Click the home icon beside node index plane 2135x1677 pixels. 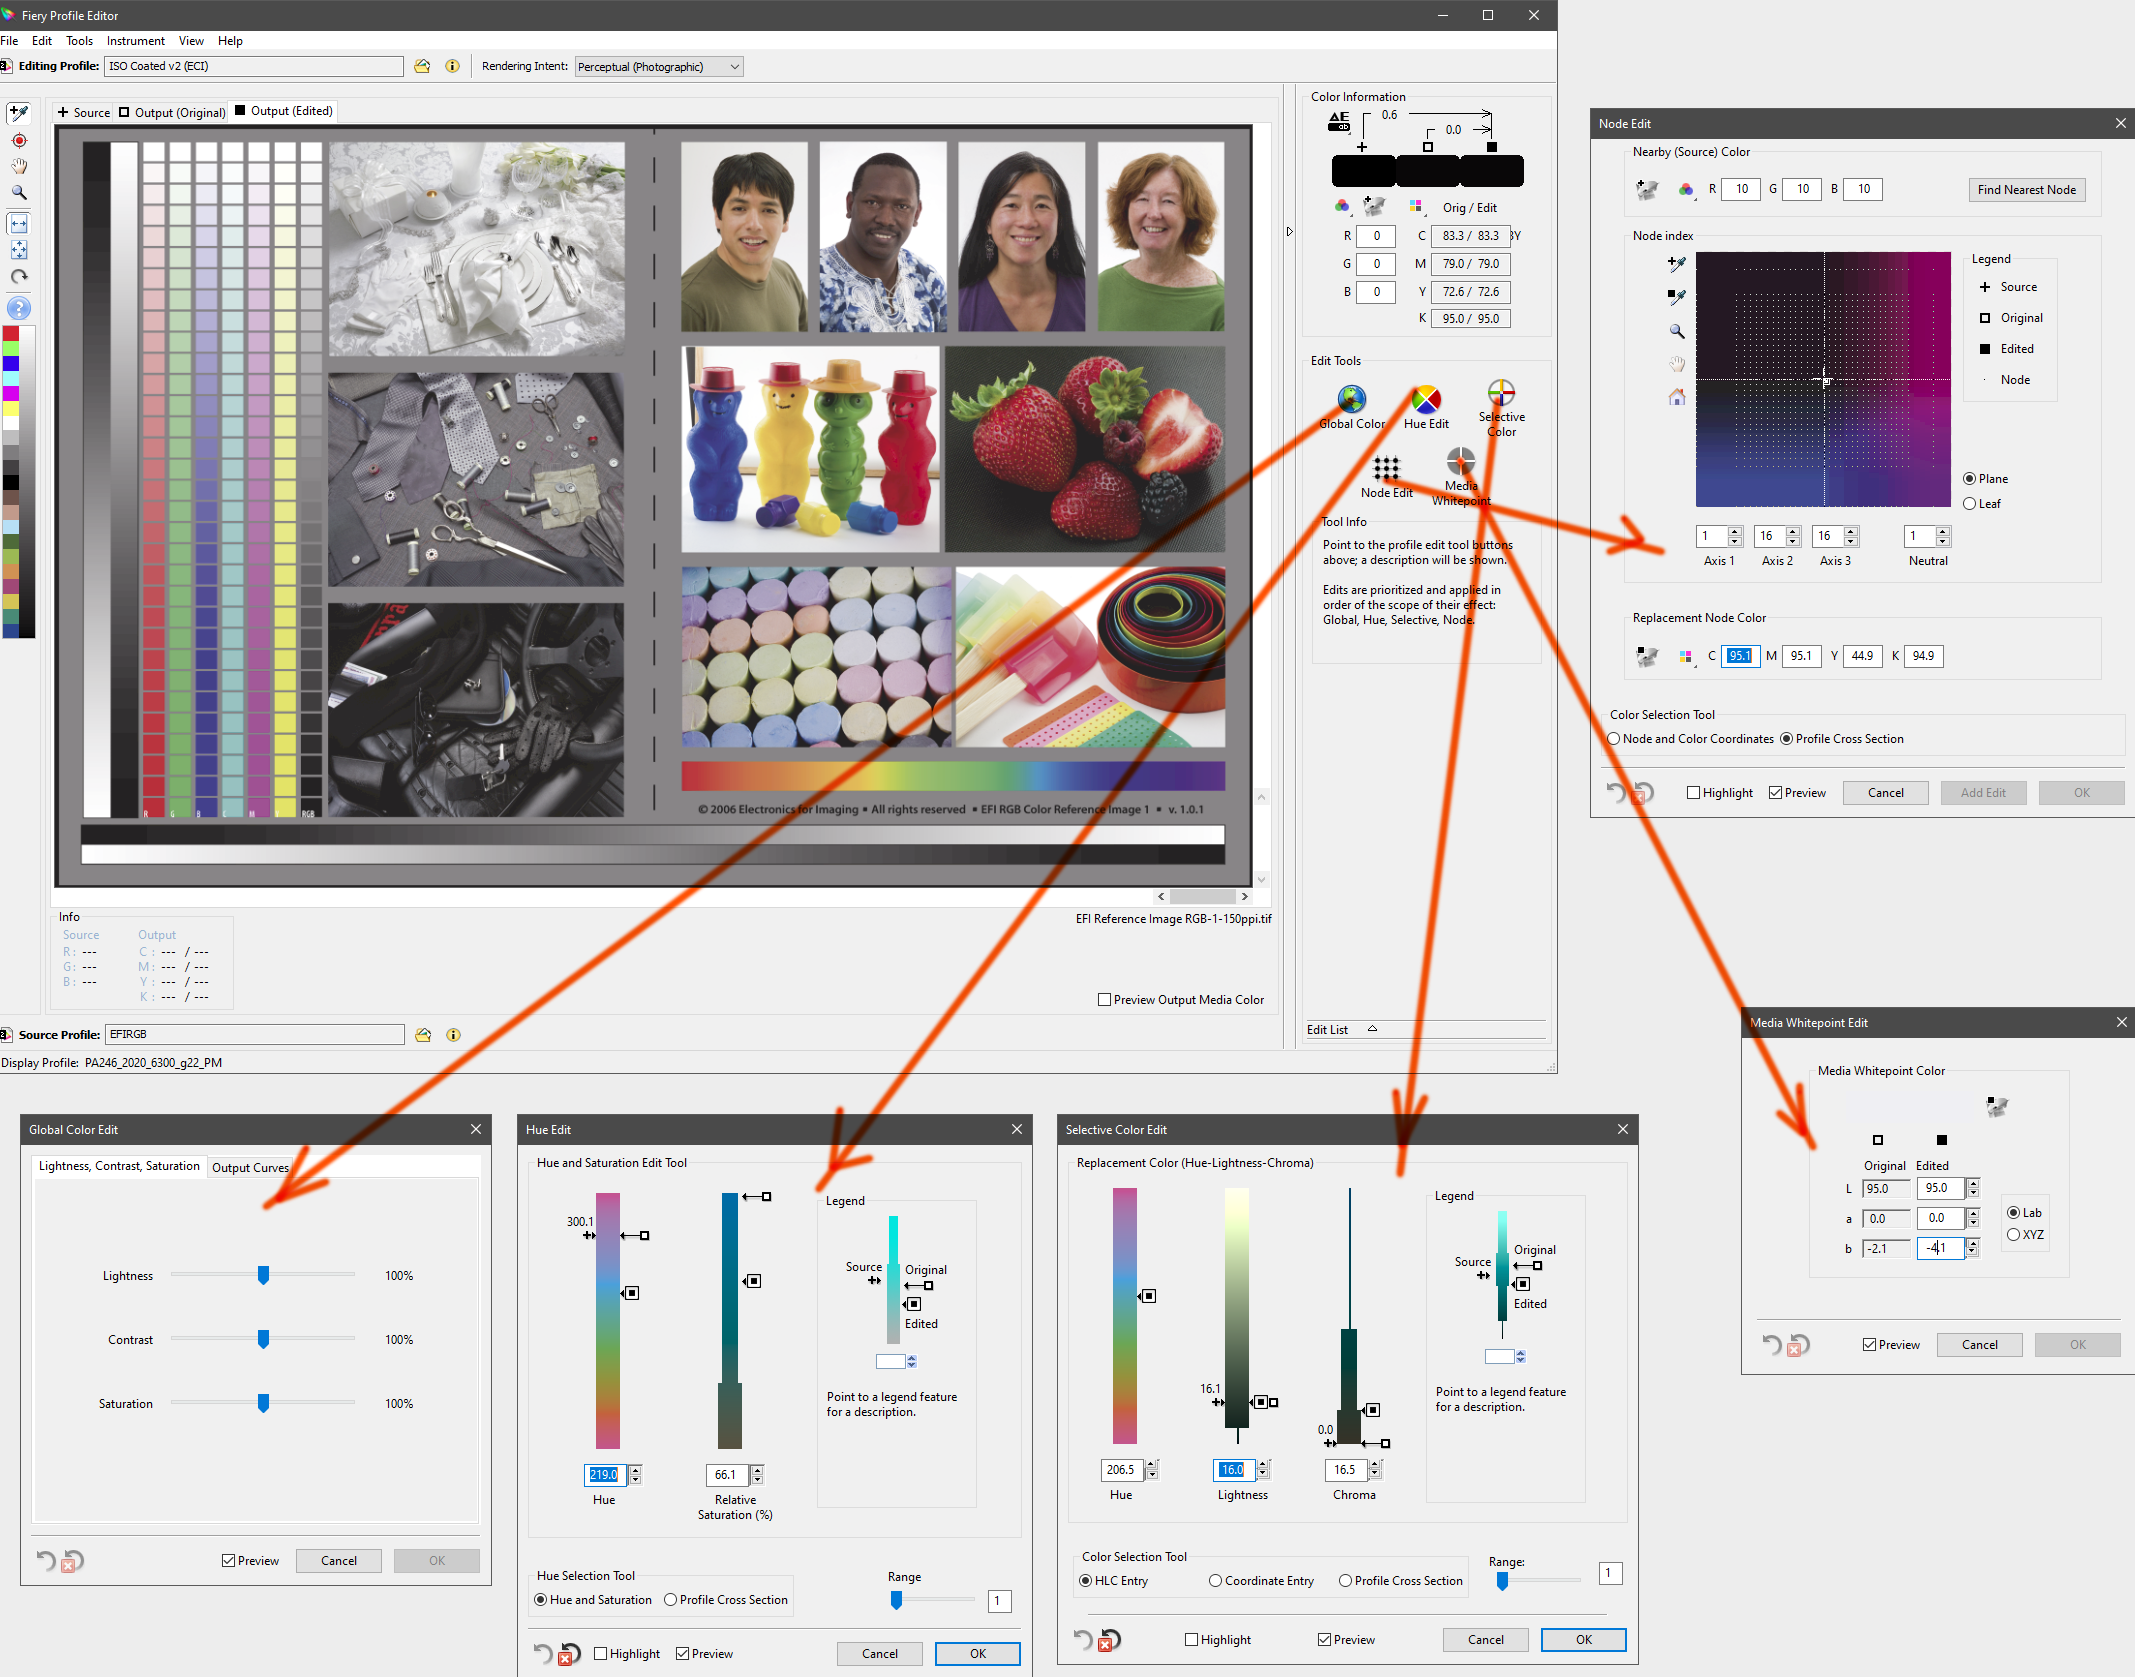[x=1677, y=397]
